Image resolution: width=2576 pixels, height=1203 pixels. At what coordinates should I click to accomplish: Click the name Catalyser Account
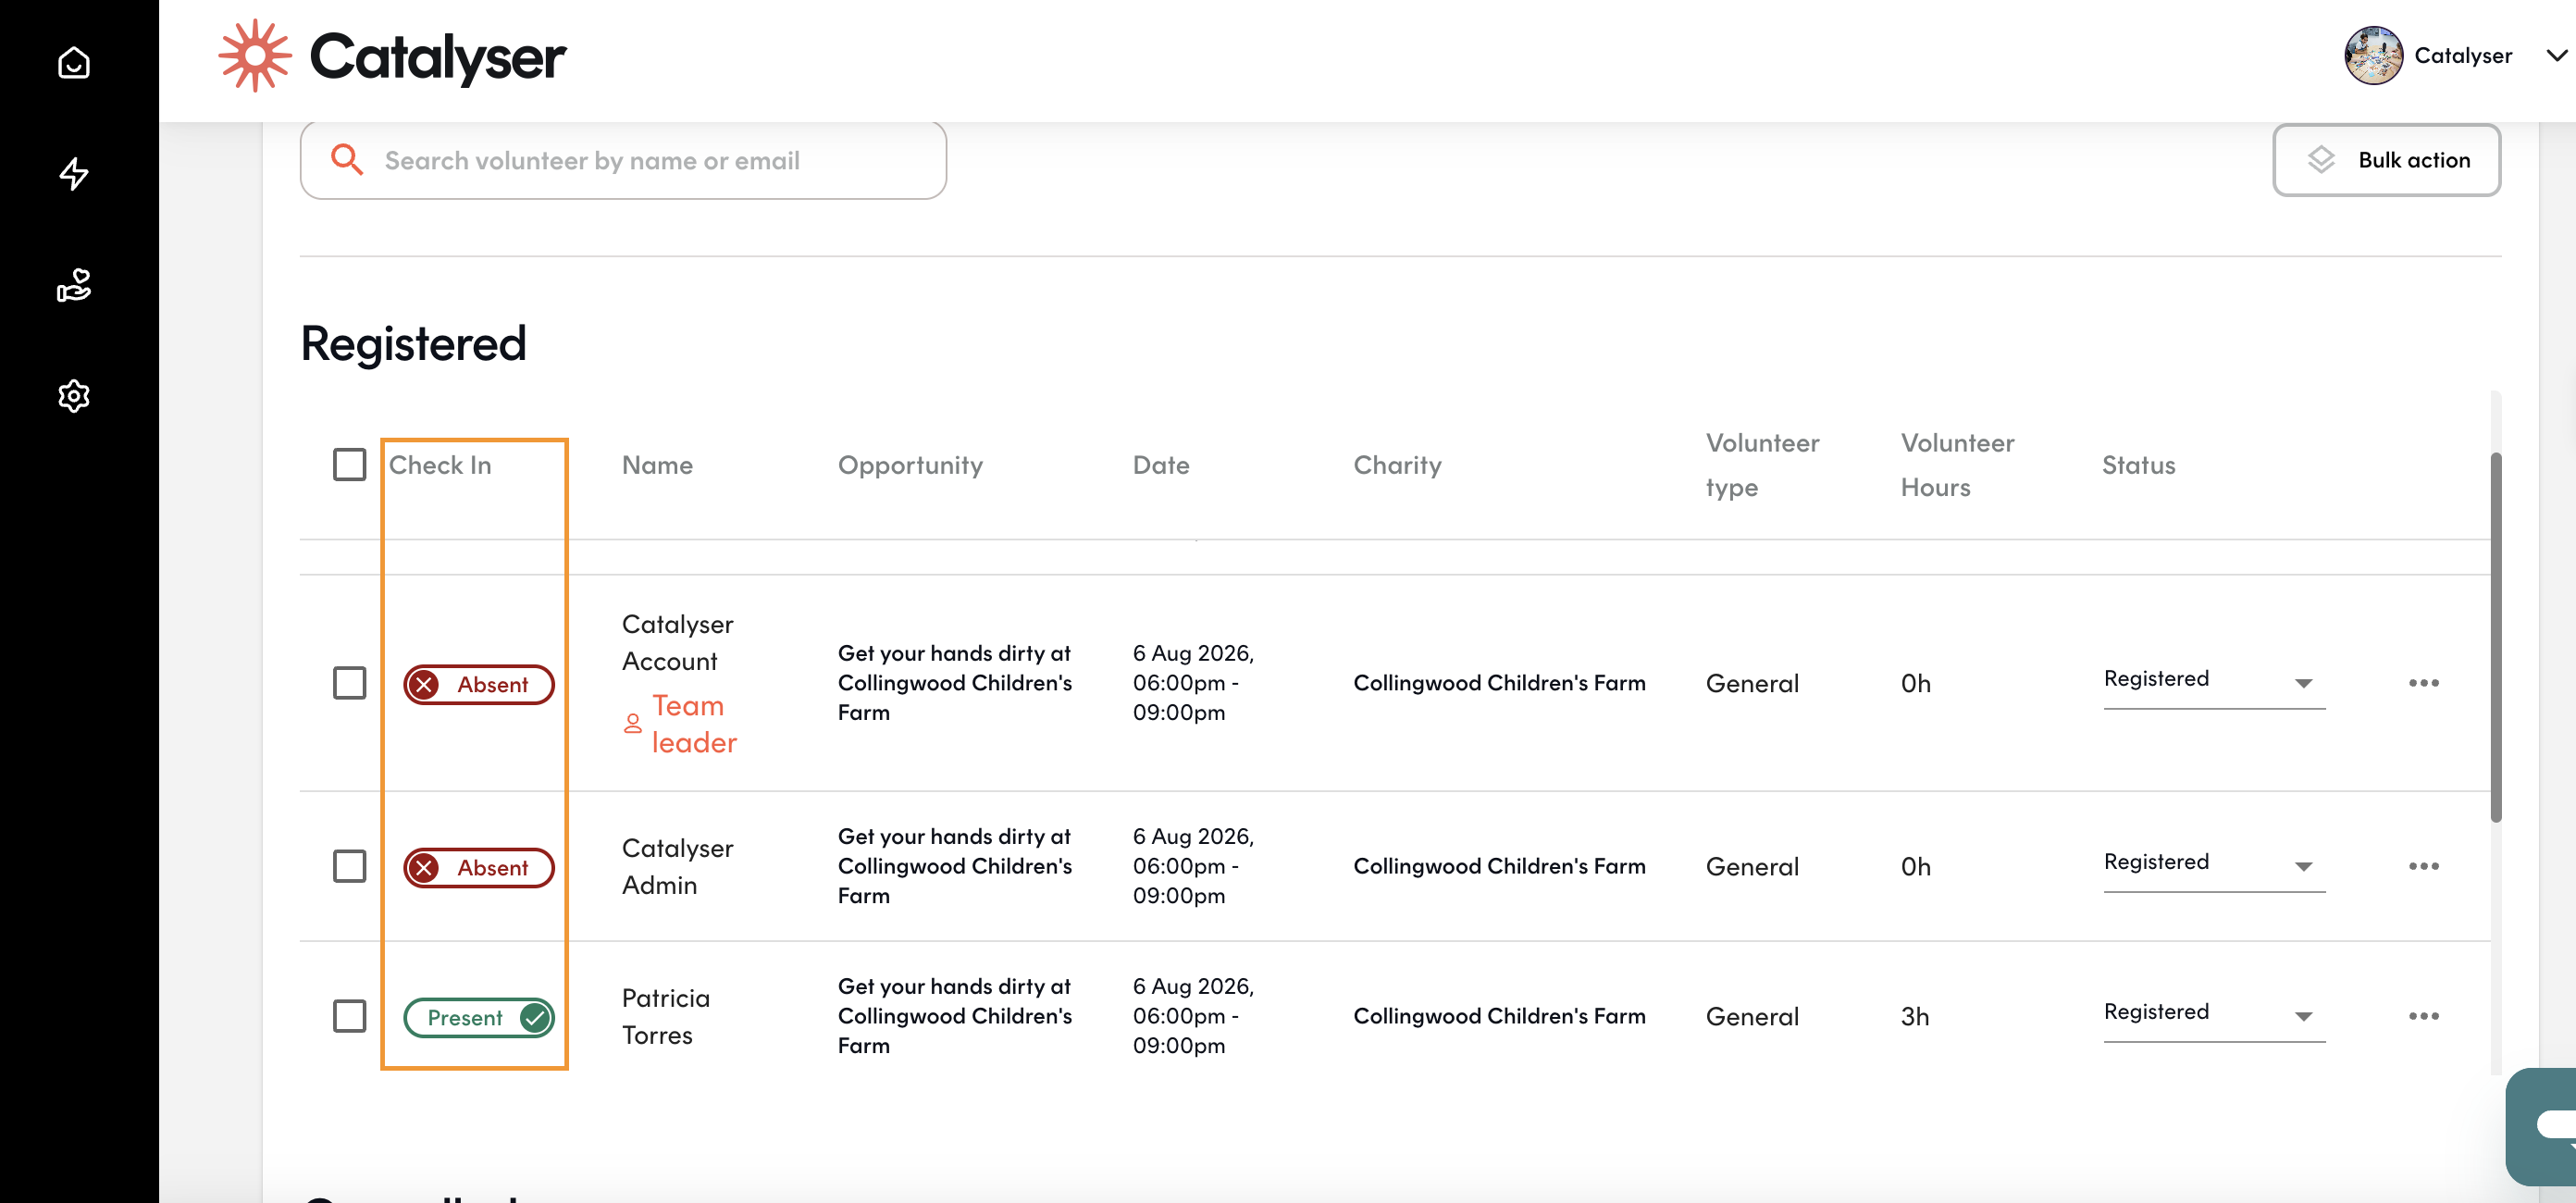[677, 642]
